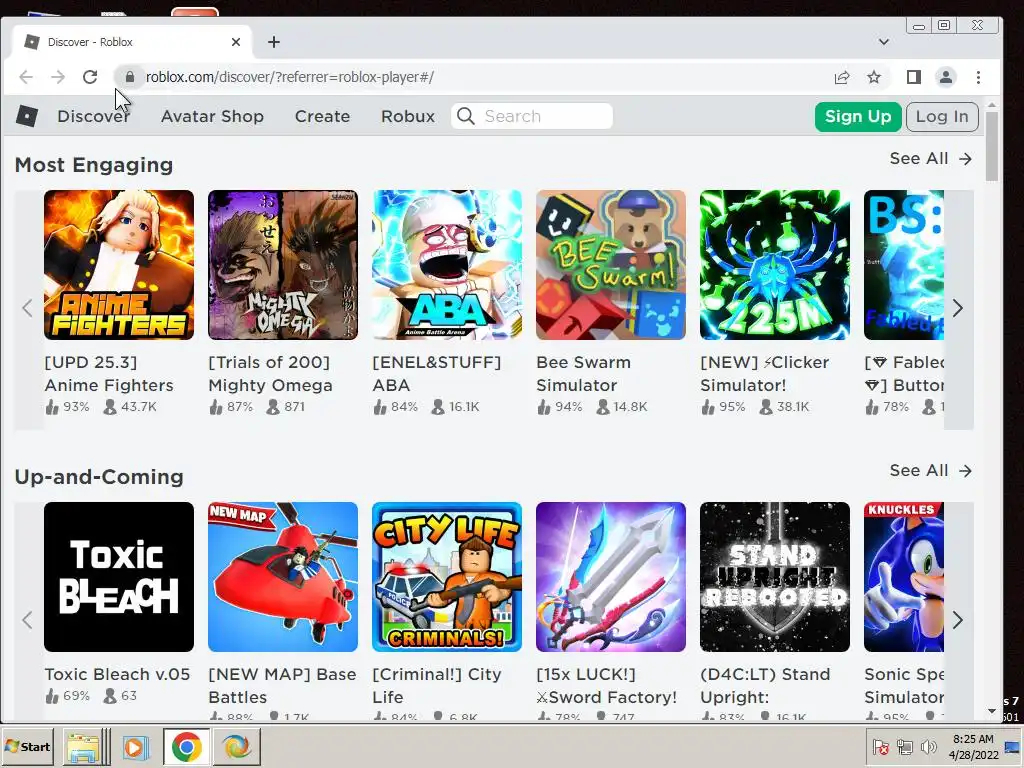Screen dimensions: 1024x768
Task: Click the '[ENEL&STUFF] ABA' title
Action: pos(437,374)
